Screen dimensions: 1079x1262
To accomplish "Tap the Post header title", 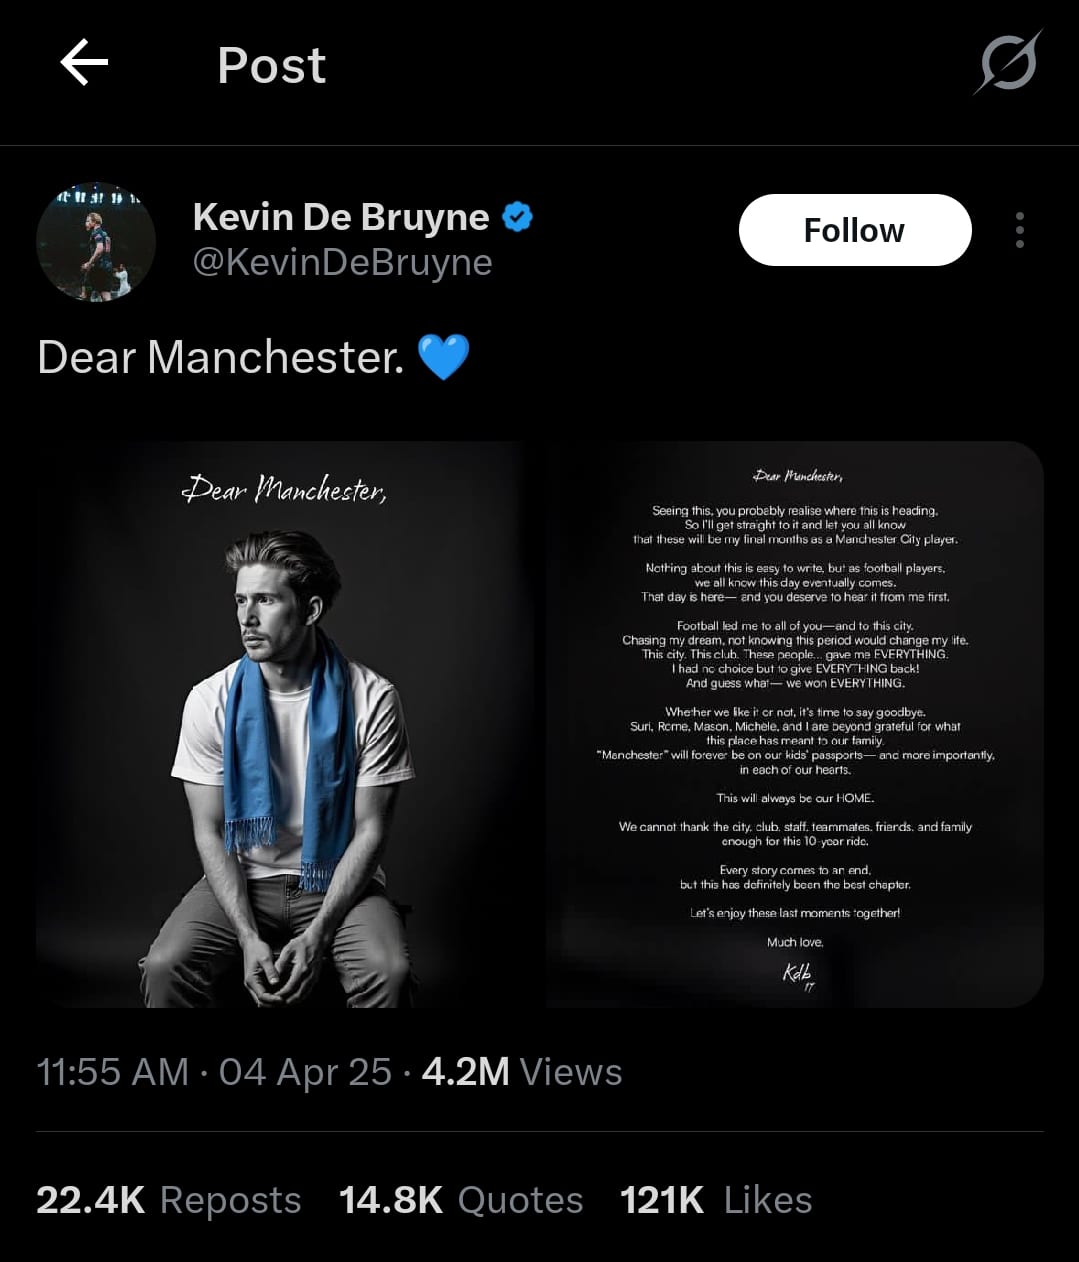I will click(271, 66).
